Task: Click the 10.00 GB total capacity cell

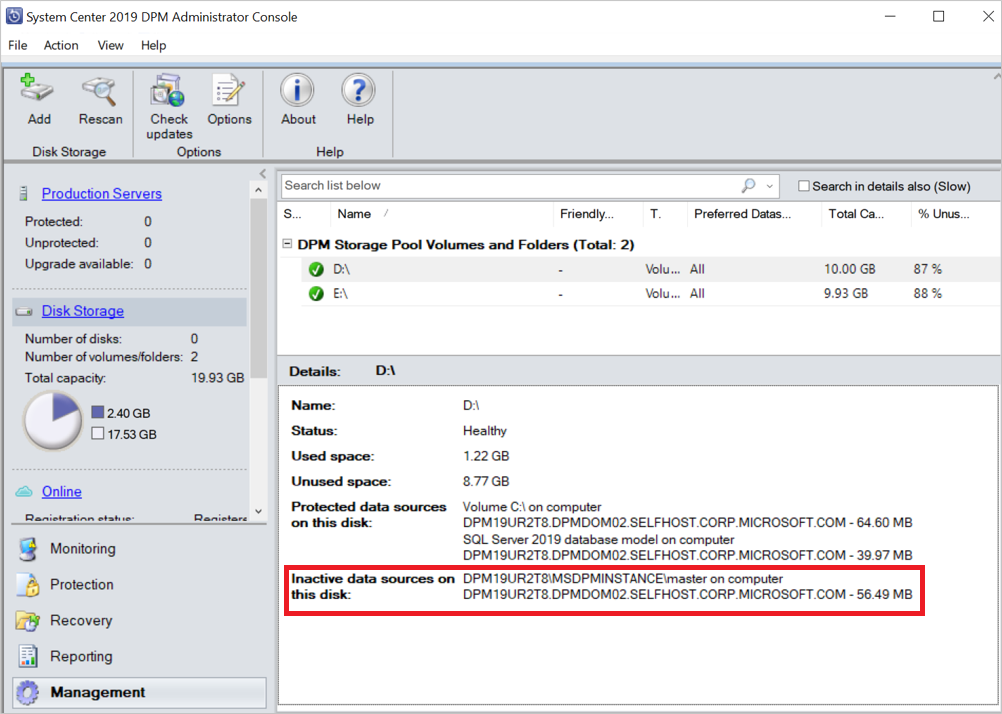Action: click(849, 270)
